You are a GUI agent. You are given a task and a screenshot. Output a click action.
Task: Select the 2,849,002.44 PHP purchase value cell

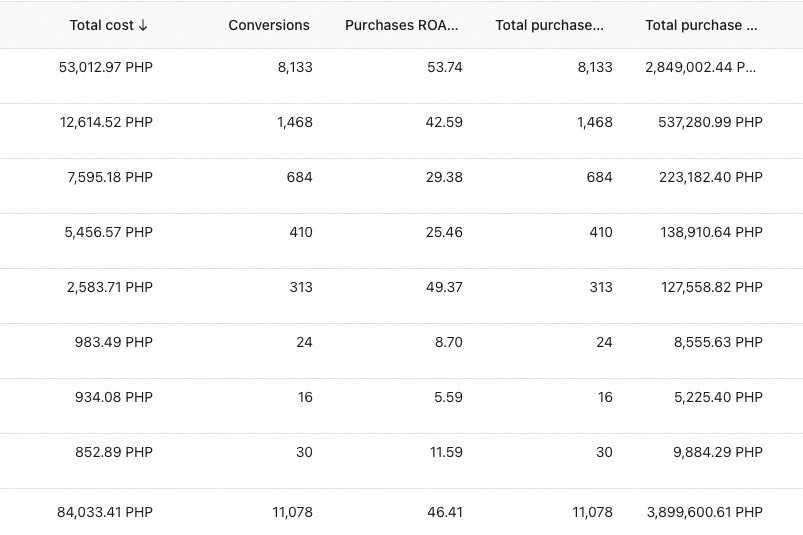pos(701,67)
